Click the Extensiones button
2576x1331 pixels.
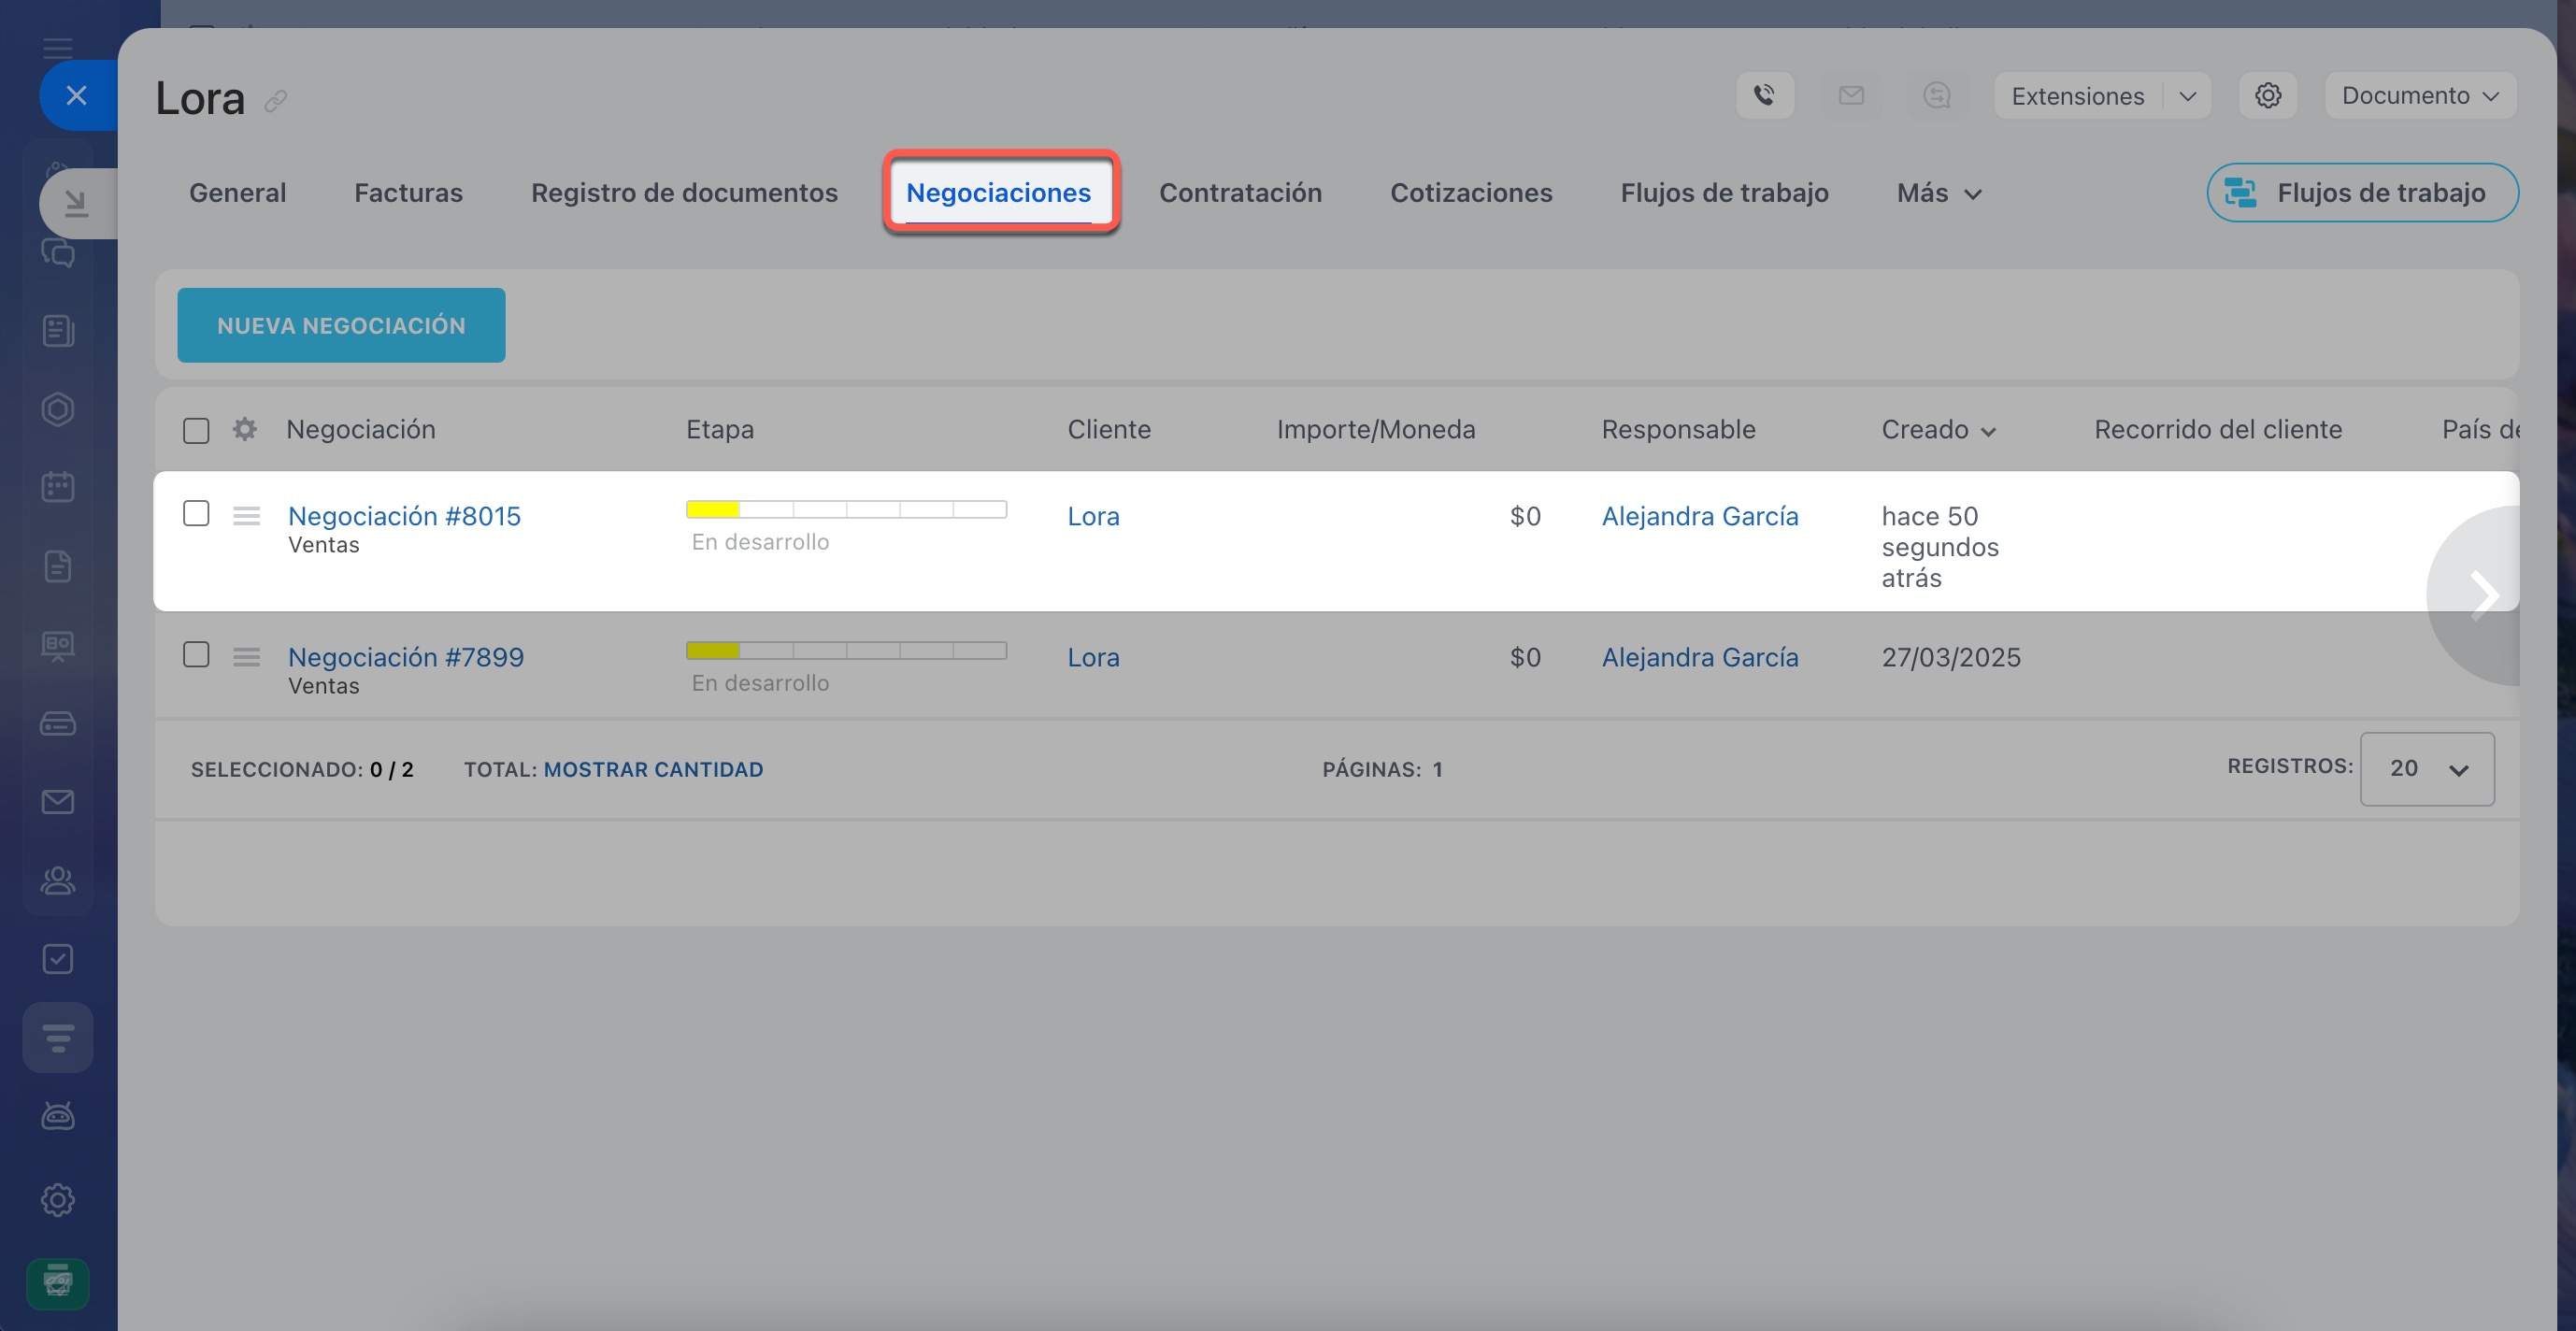(2077, 96)
